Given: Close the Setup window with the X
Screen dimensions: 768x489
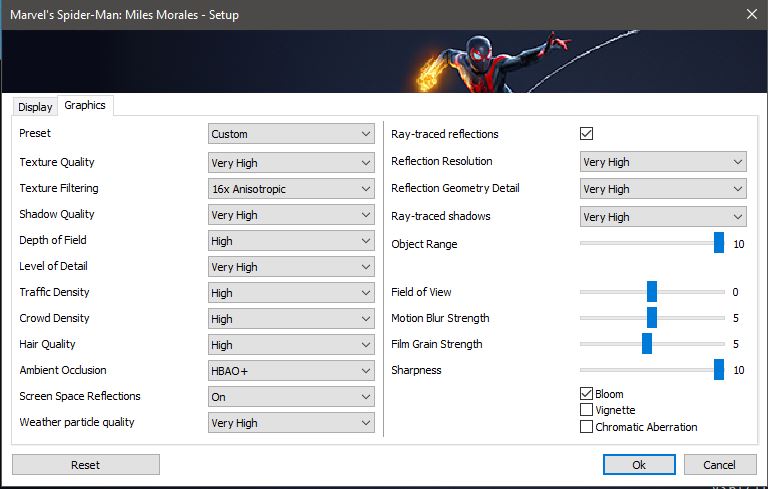Looking at the screenshot, I should pyautogui.click(x=752, y=14).
